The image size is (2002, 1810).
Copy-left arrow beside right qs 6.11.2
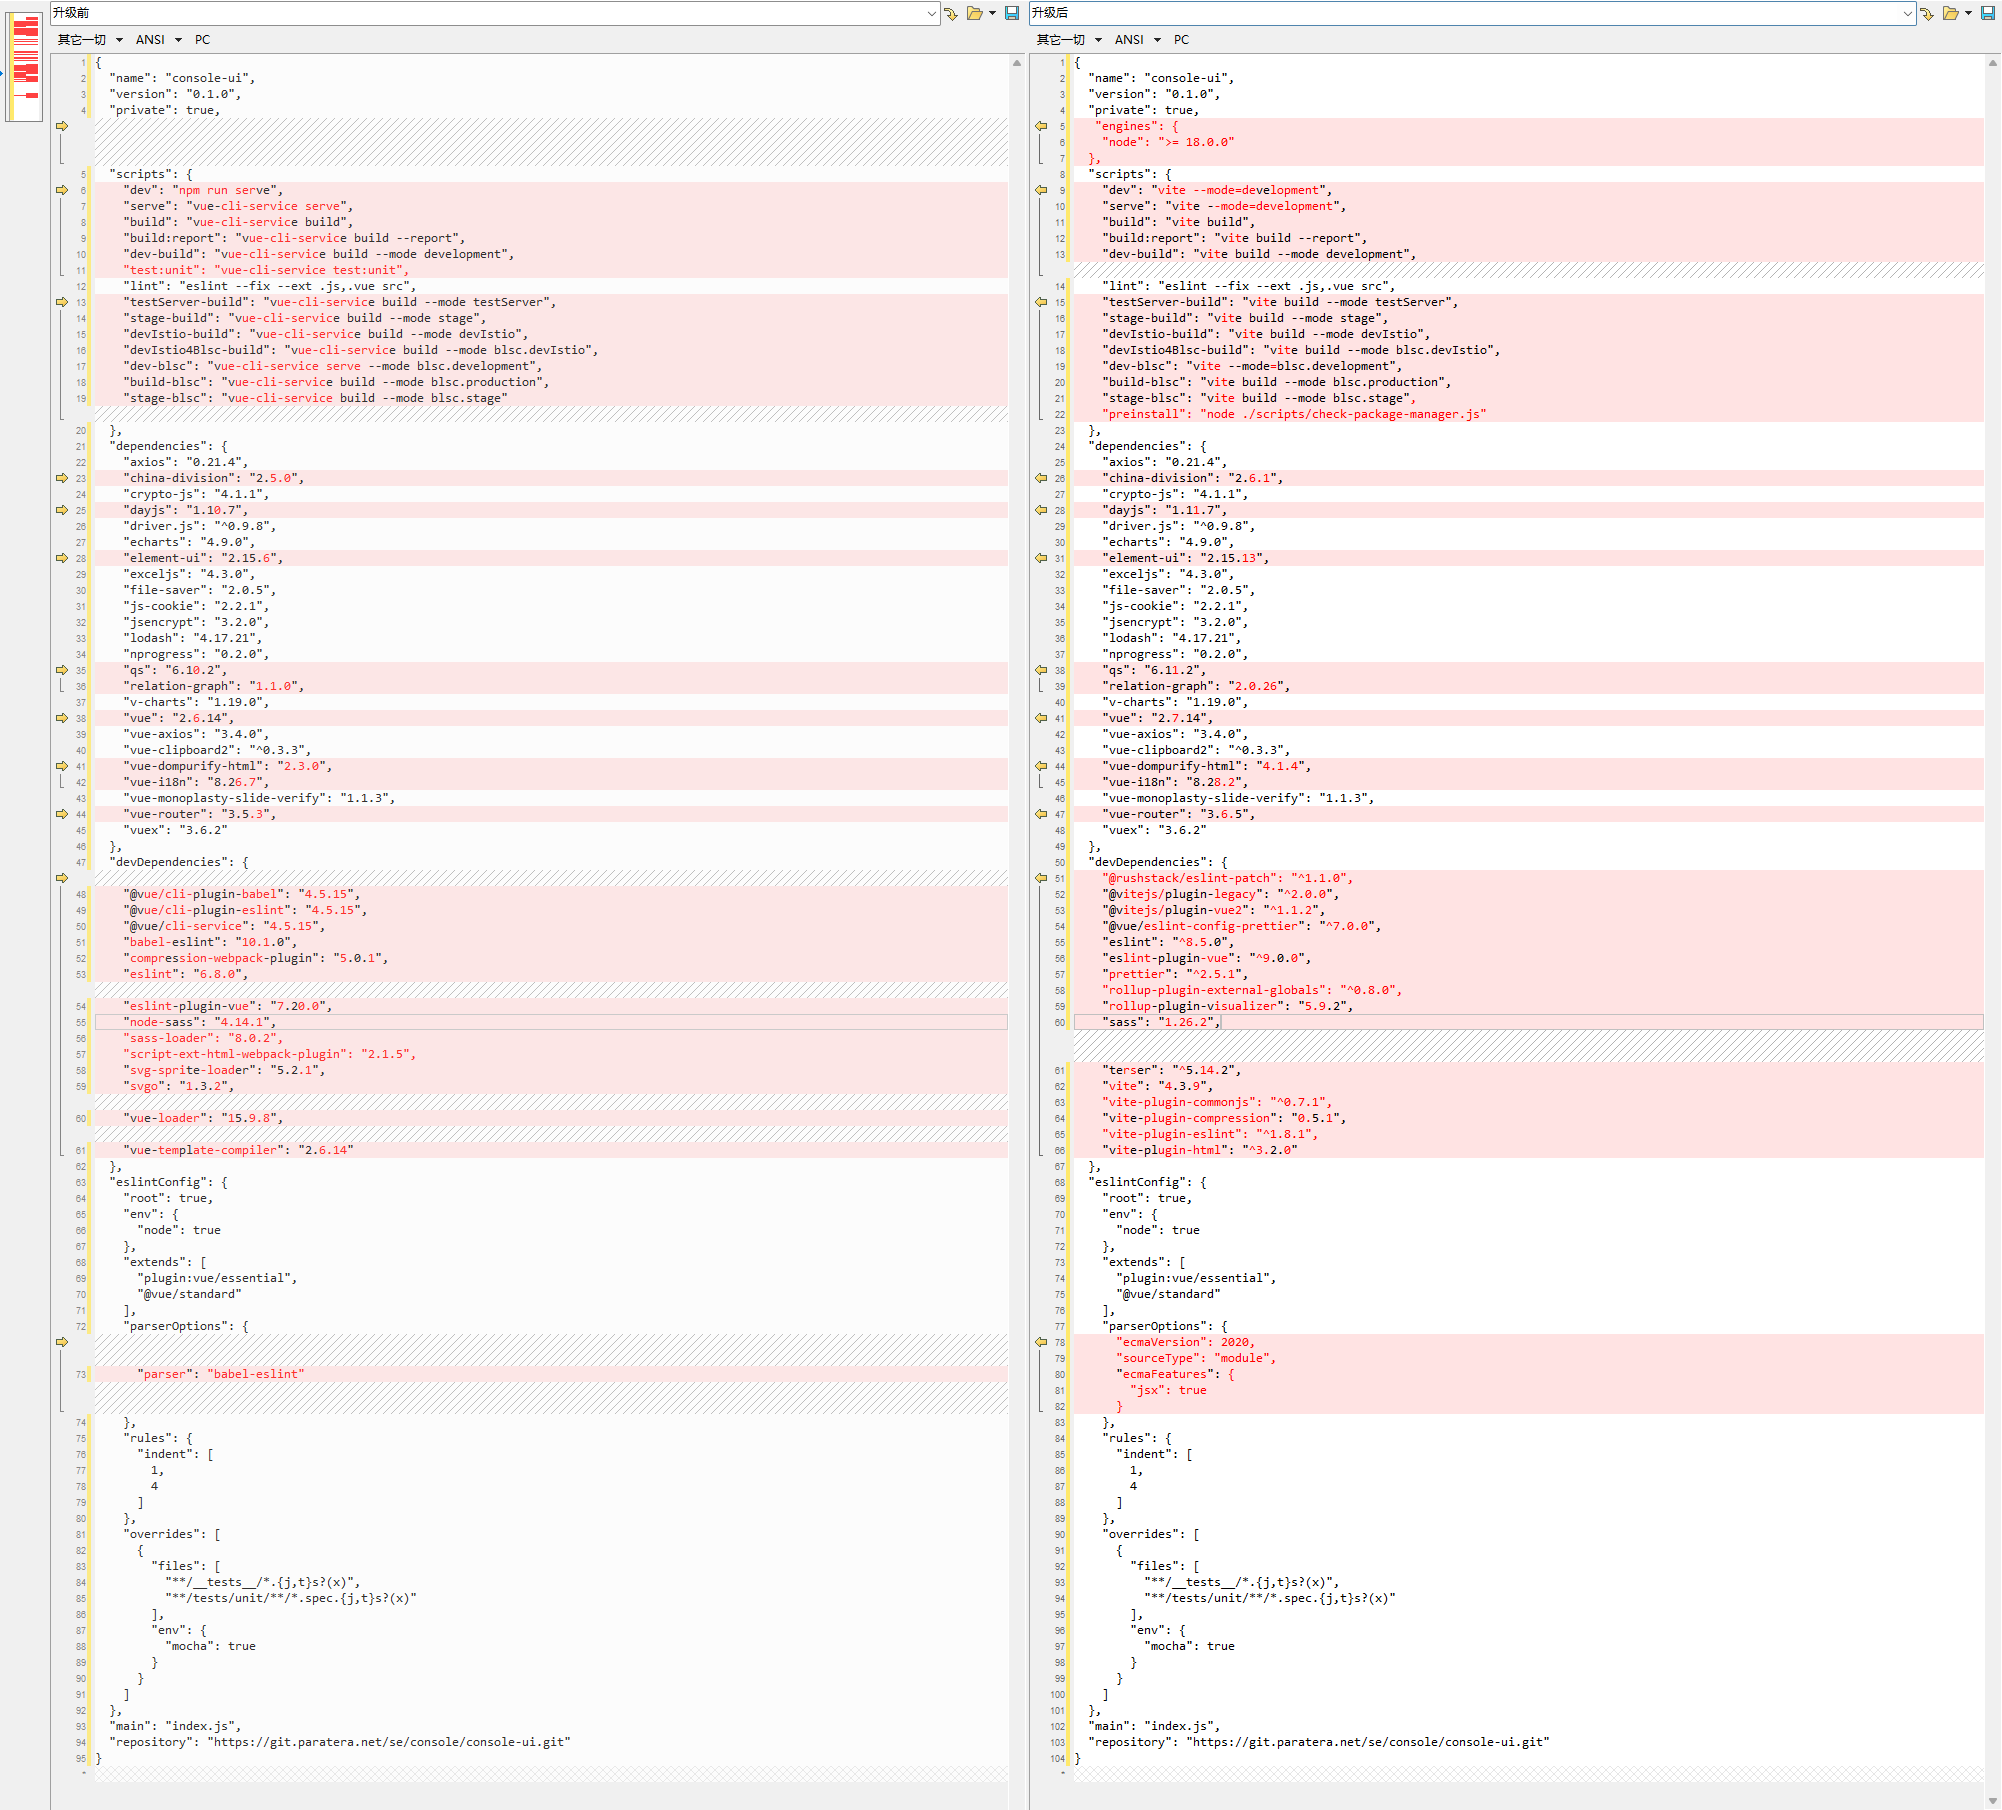pos(1041,670)
